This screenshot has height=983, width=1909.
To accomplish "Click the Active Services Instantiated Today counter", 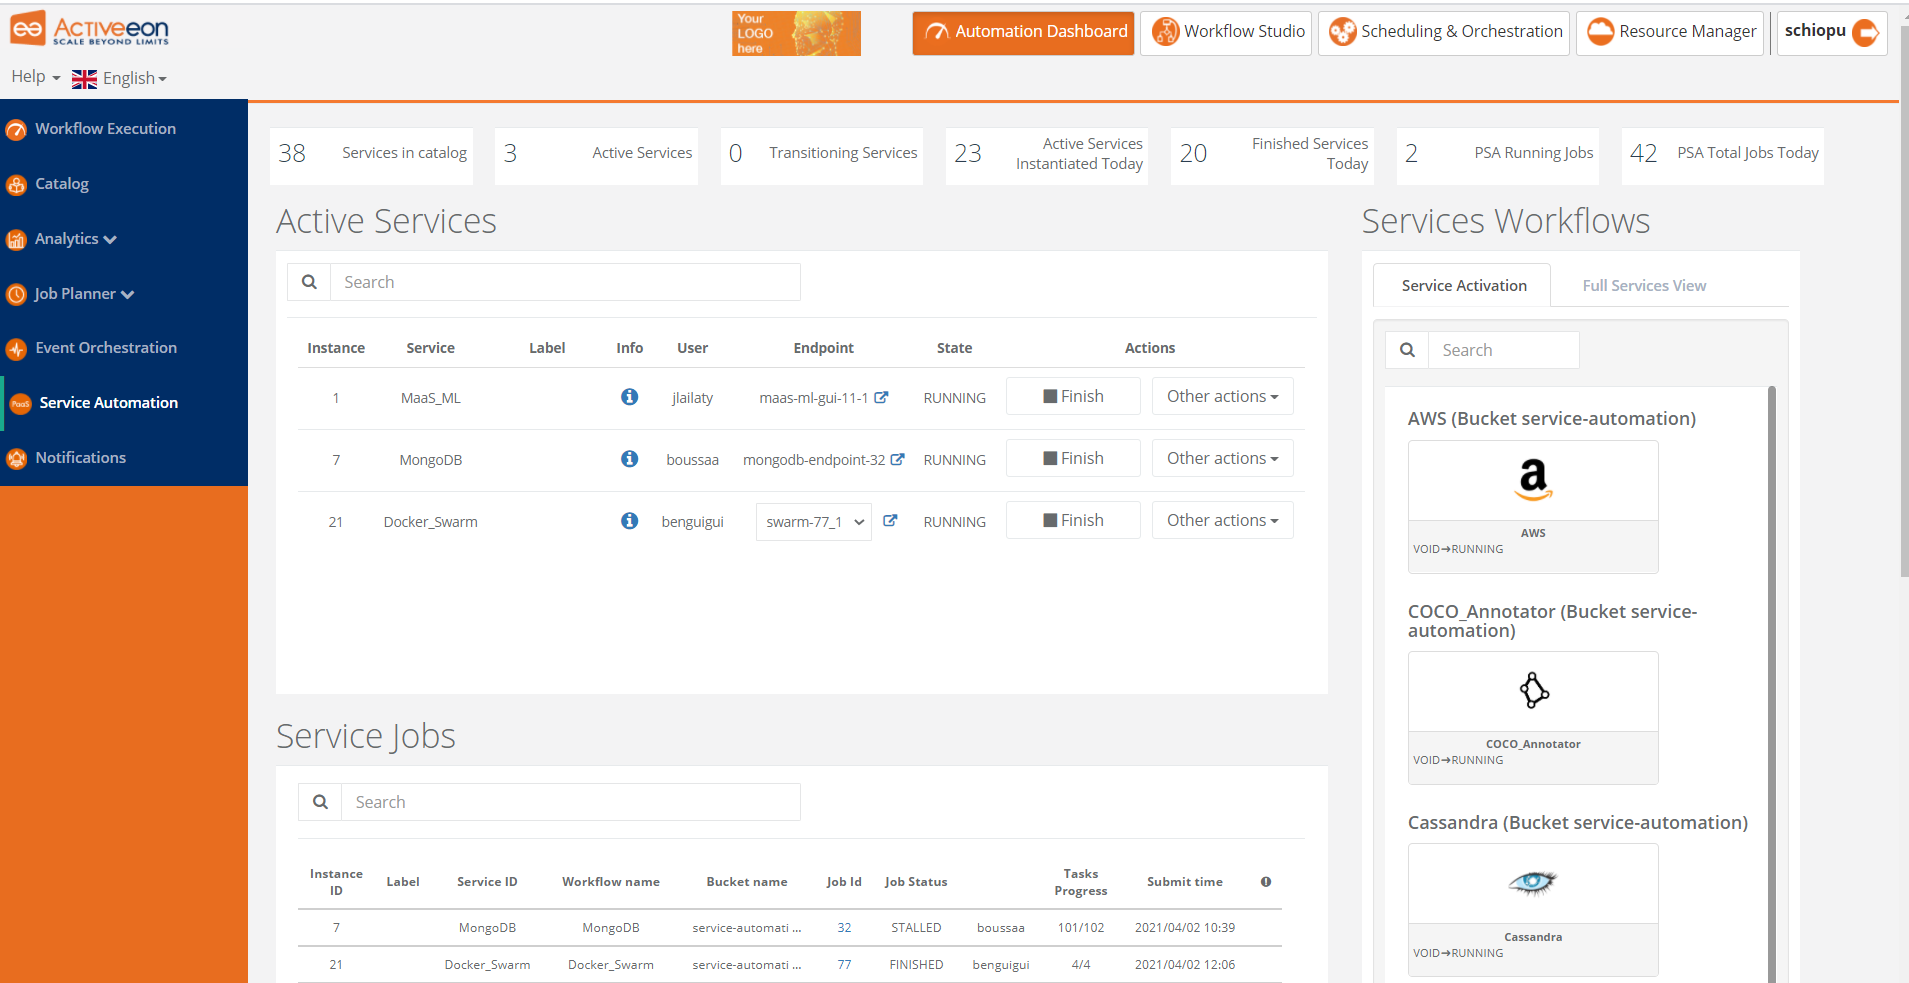I will [1047, 155].
